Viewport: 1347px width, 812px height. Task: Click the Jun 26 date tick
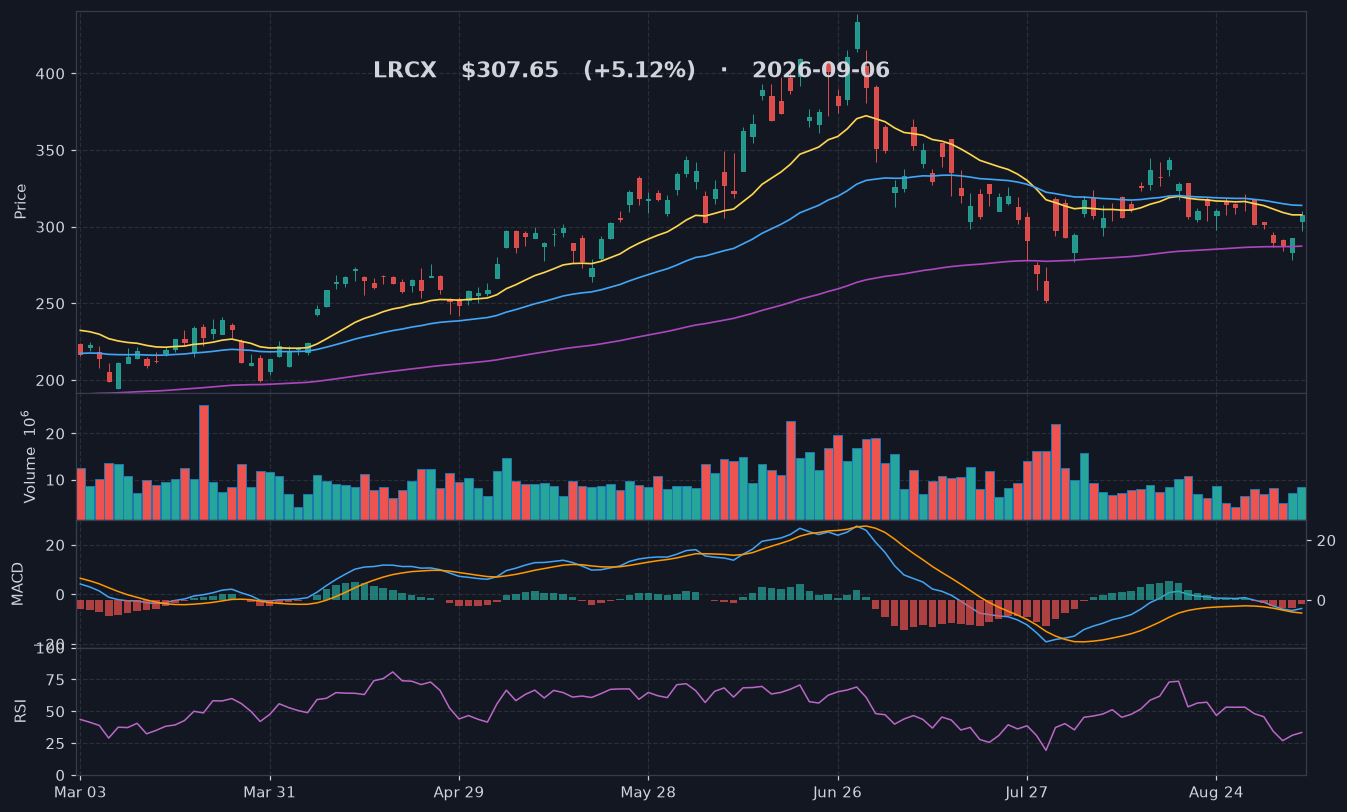(837, 792)
